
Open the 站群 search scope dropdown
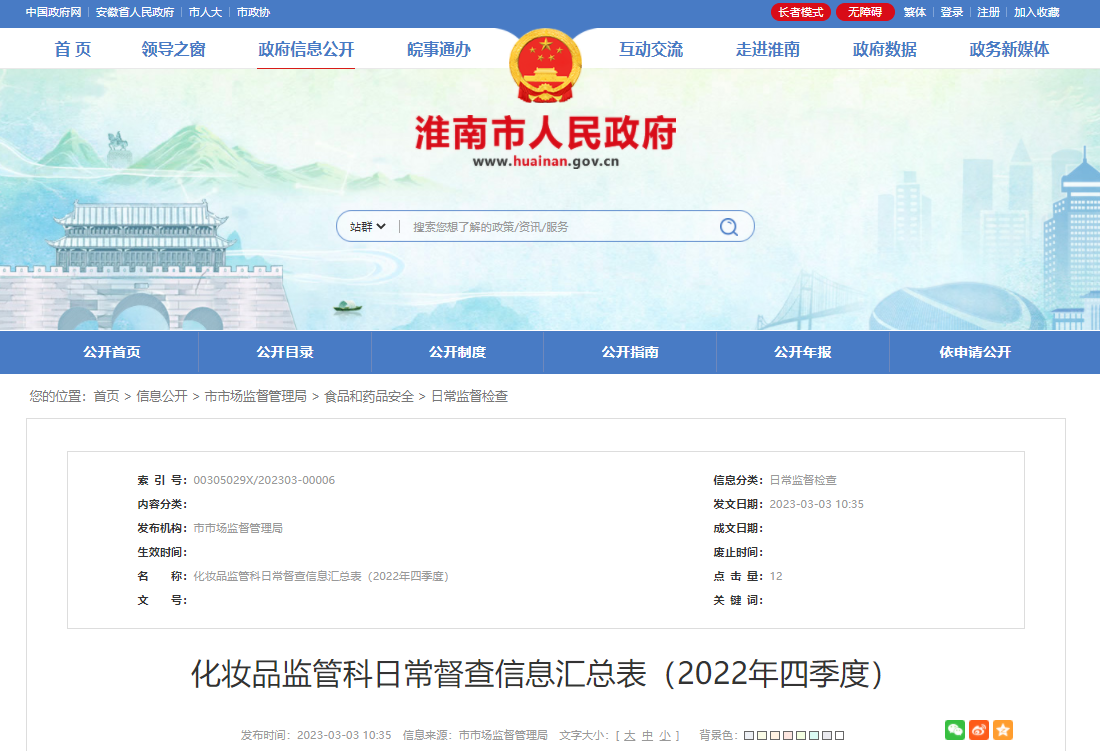pyautogui.click(x=367, y=227)
